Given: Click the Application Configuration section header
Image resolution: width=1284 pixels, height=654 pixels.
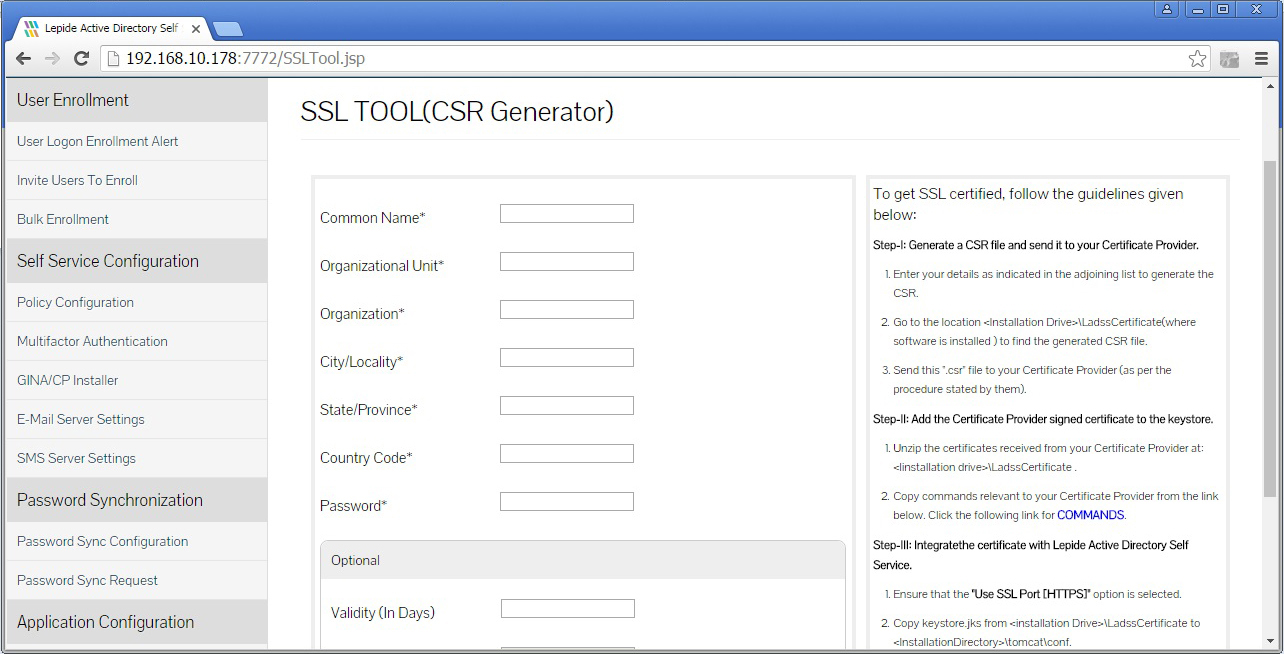Looking at the screenshot, I should [x=137, y=622].
